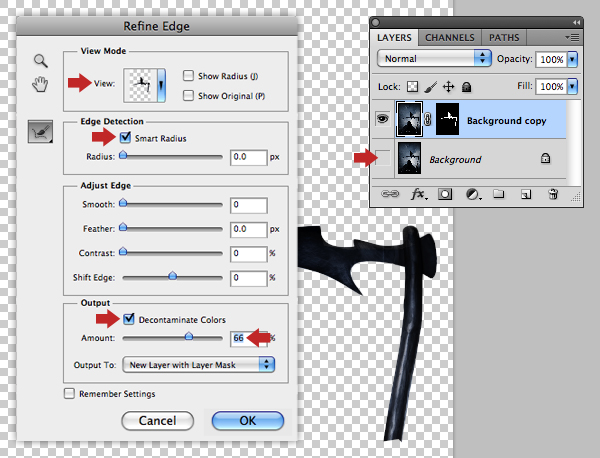
Task: Open Layers panel options menu
Action: coord(572,37)
